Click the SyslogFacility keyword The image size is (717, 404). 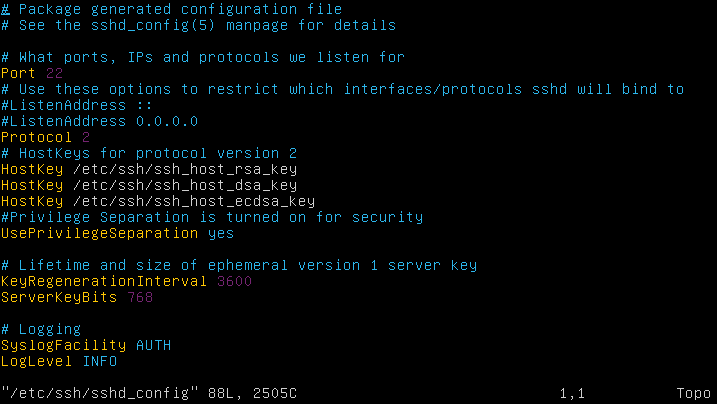coord(63,345)
